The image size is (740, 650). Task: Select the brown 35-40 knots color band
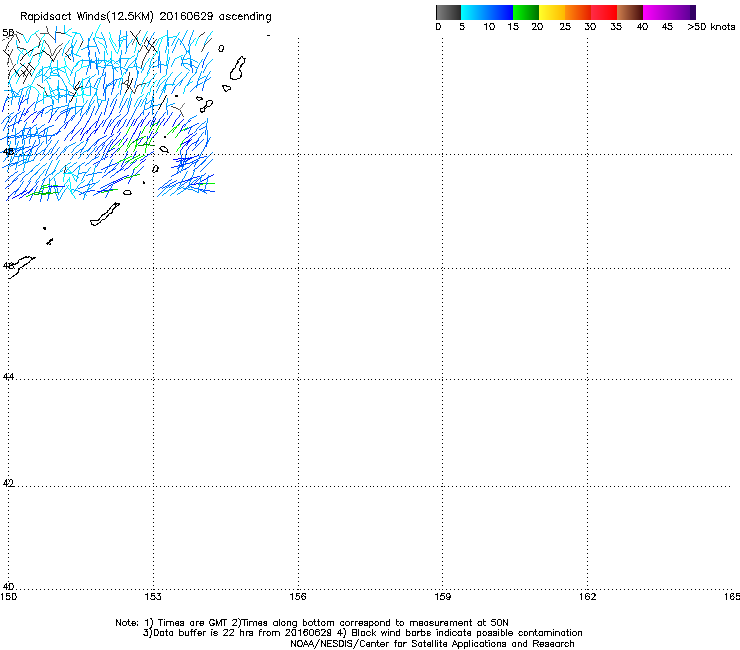630,12
